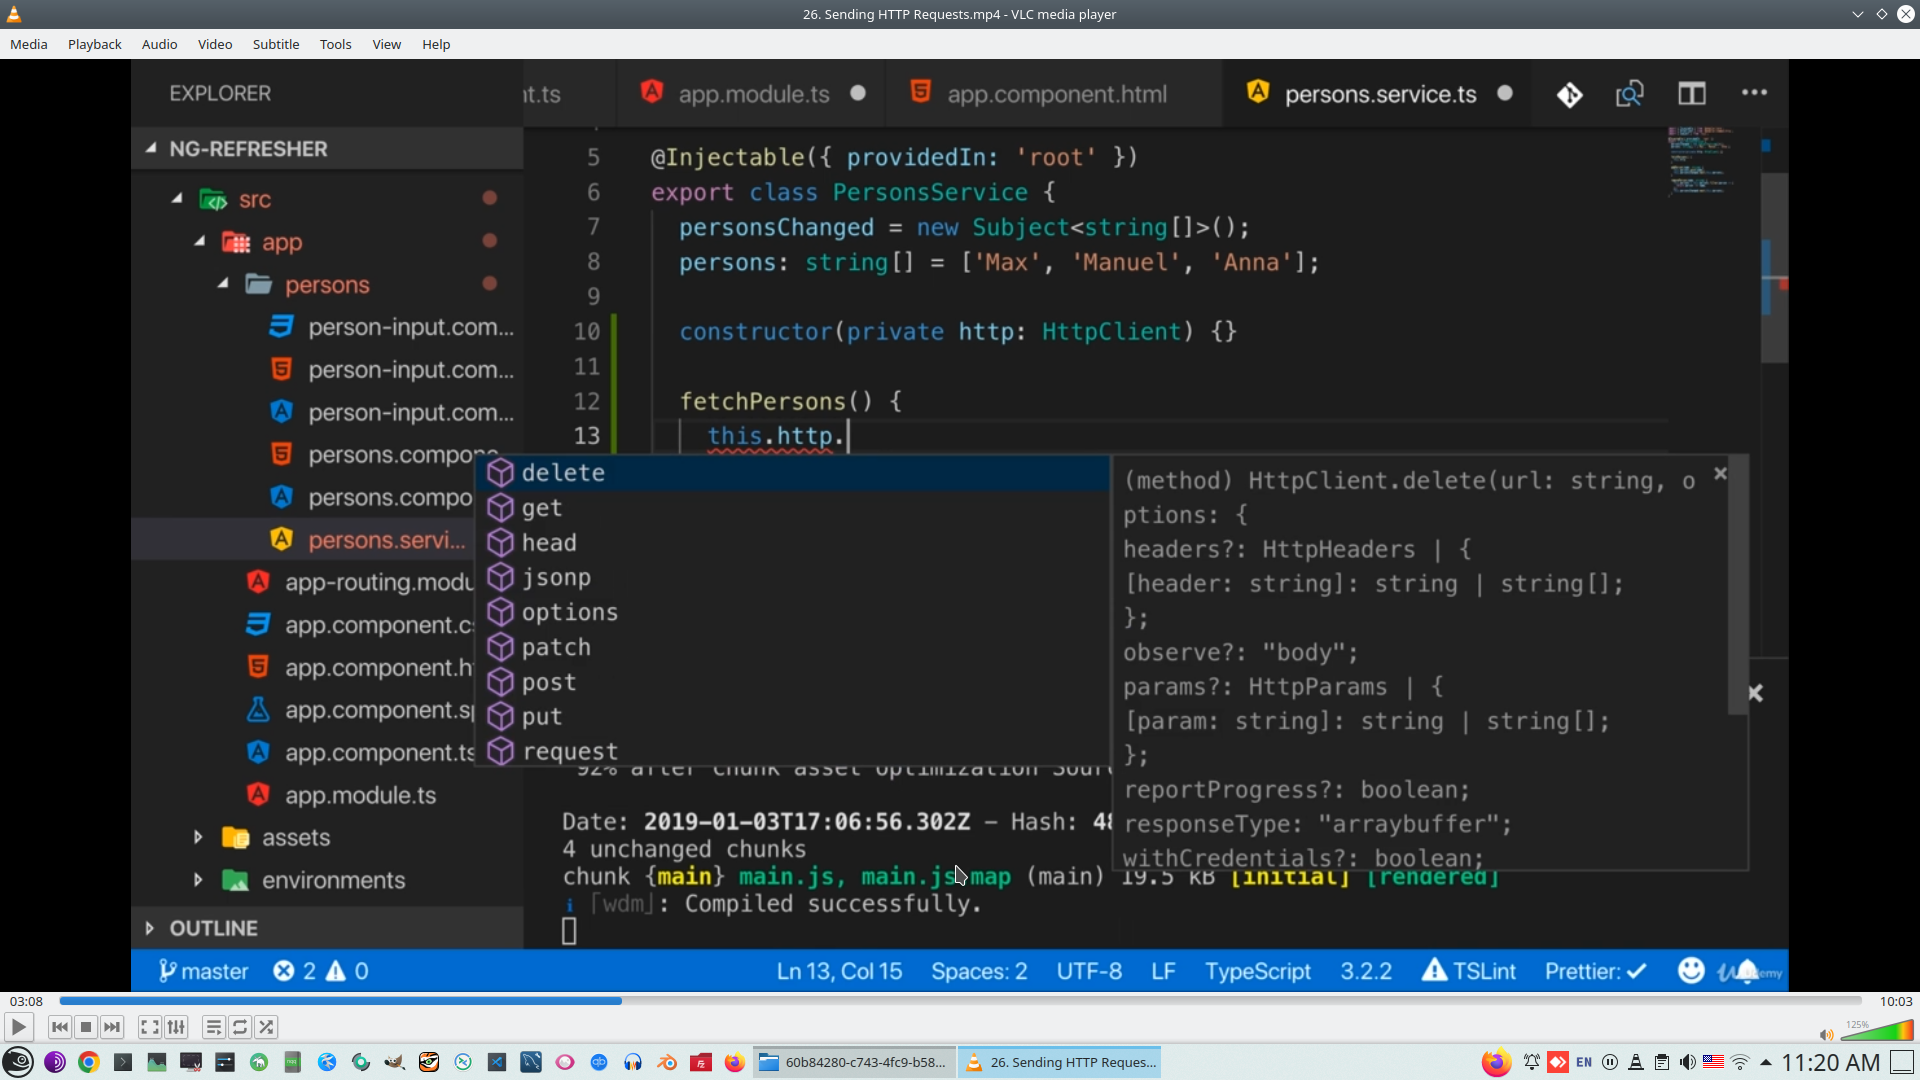Open the Subtitle menu
Screen dimensions: 1920x1080
coord(275,44)
